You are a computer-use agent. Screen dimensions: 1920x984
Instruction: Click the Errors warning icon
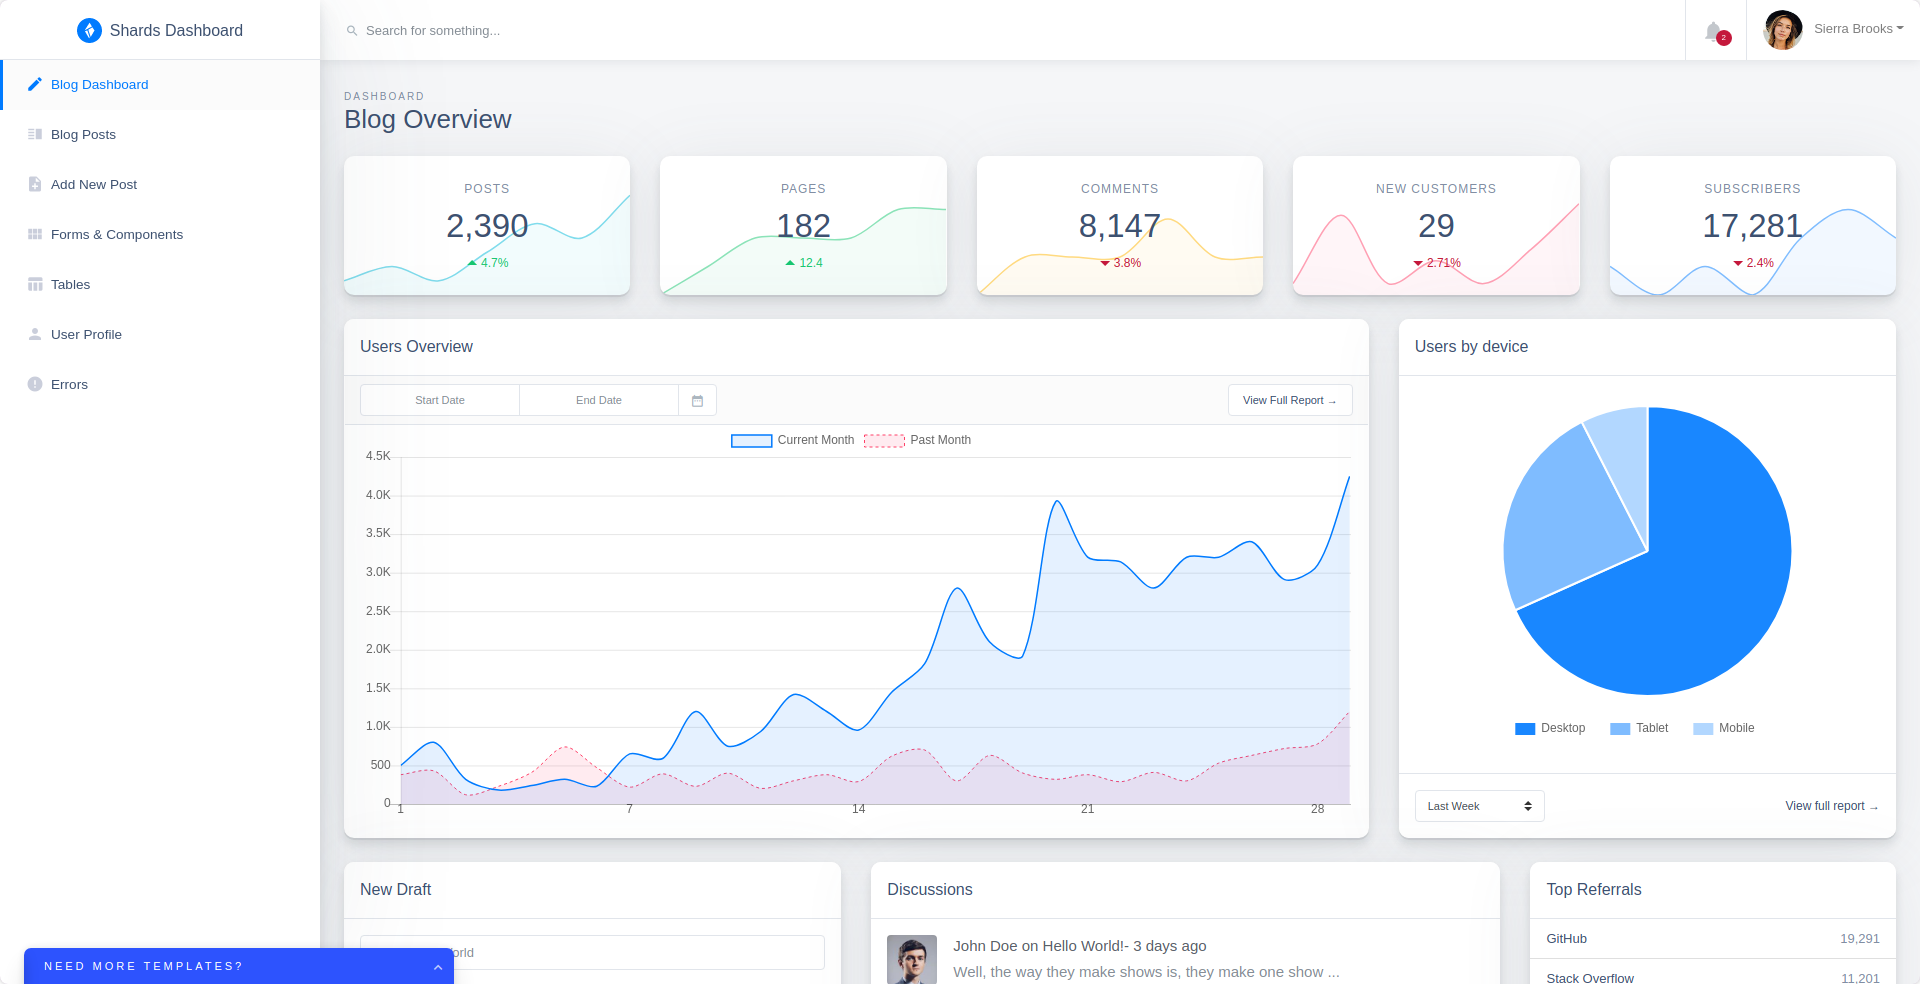click(35, 384)
